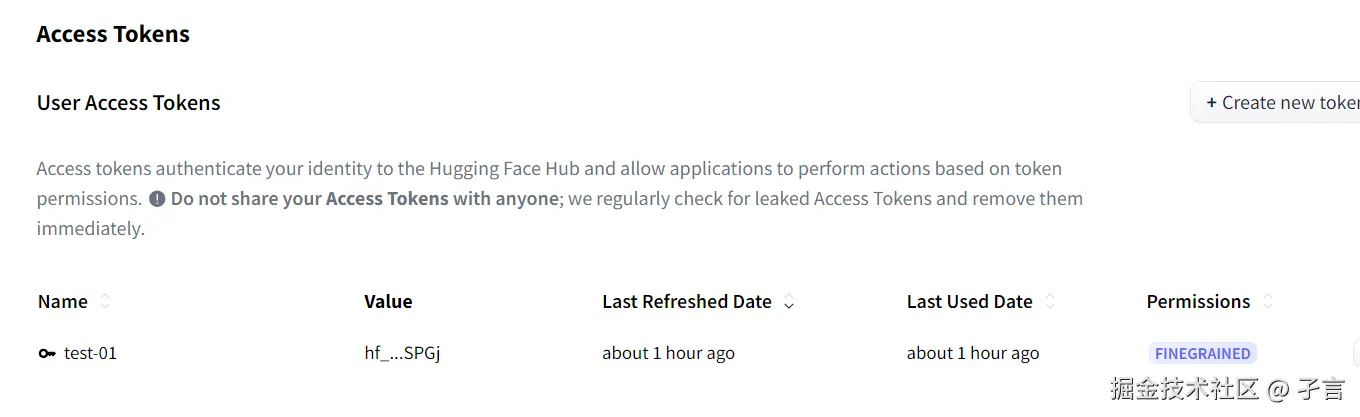Viewport: 1360px width, 417px height.
Task: Click the Create new token button
Action: [1280, 102]
